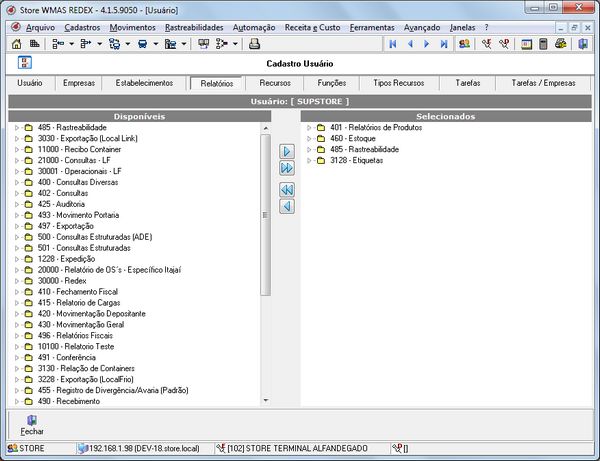Screen dimensions: 600x461
Task: Open the Cadastros menu
Action: point(82,28)
